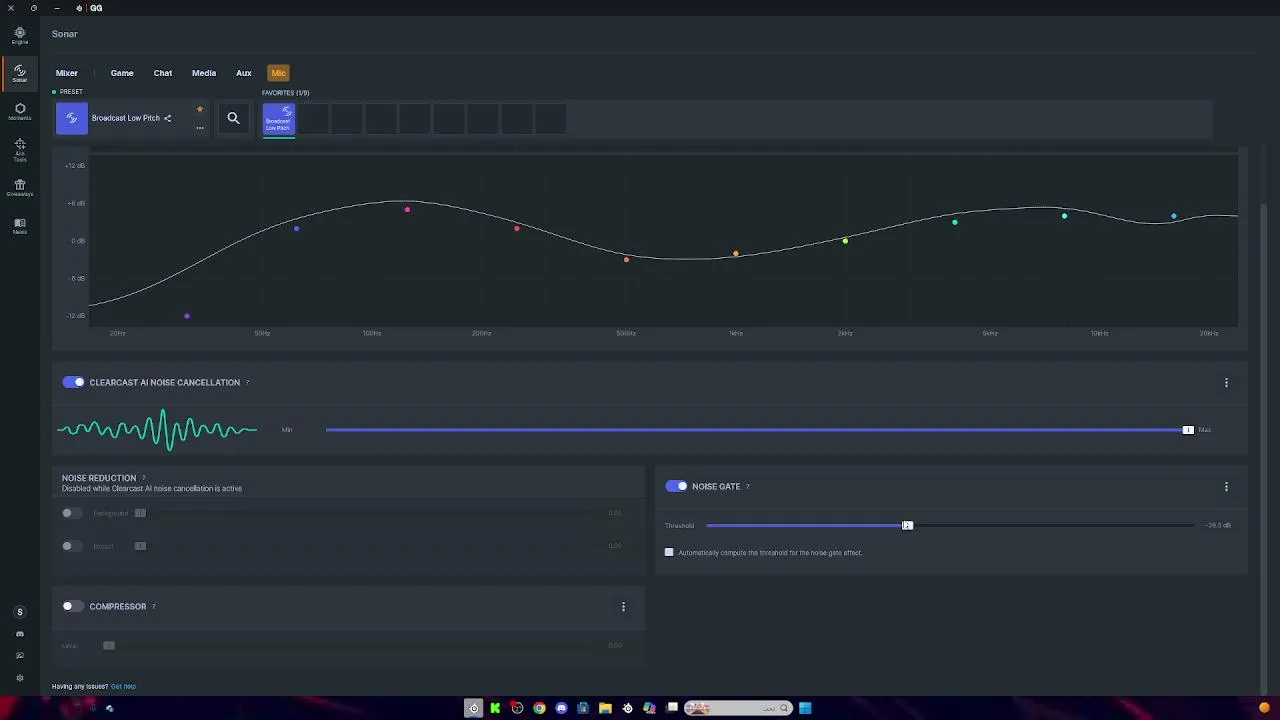This screenshot has height=720, width=1280.
Task: Toggle the Compressor switch
Action: [73, 606]
